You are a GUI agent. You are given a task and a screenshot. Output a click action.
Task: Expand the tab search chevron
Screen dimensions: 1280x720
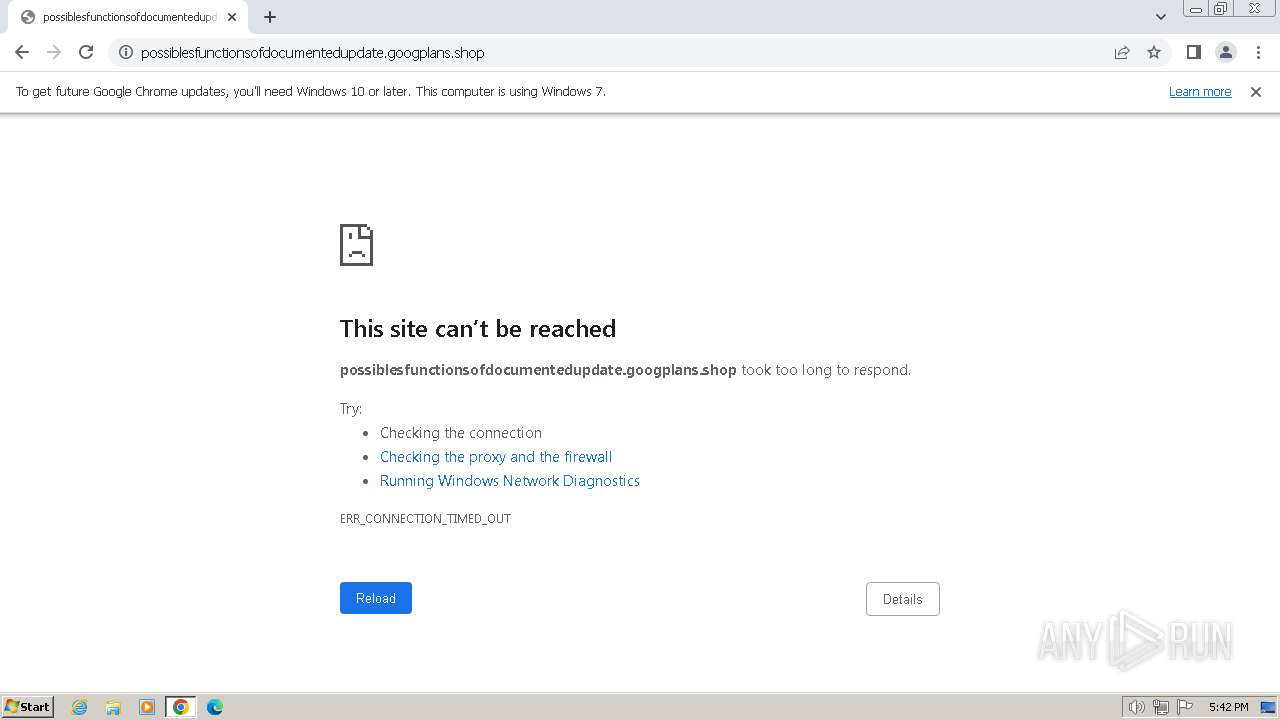coord(1160,17)
